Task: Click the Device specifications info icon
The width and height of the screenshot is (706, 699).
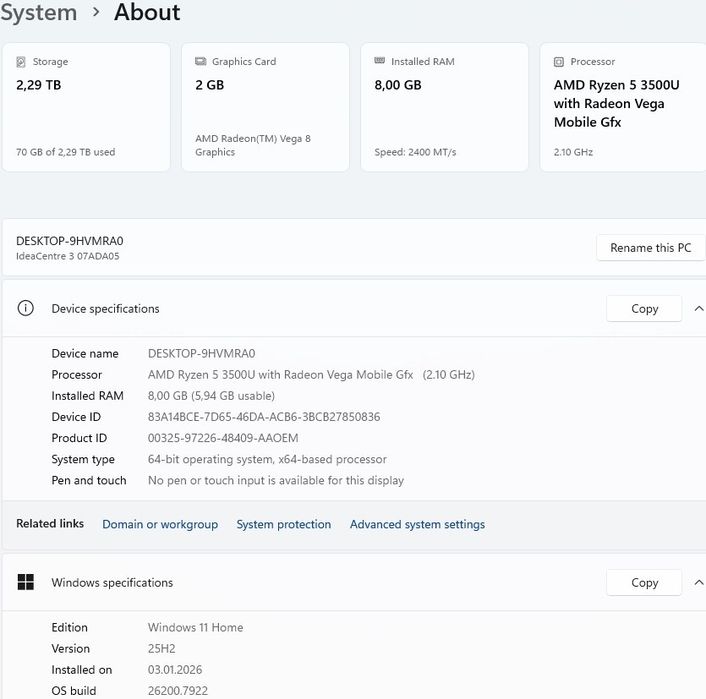Action: pos(26,309)
